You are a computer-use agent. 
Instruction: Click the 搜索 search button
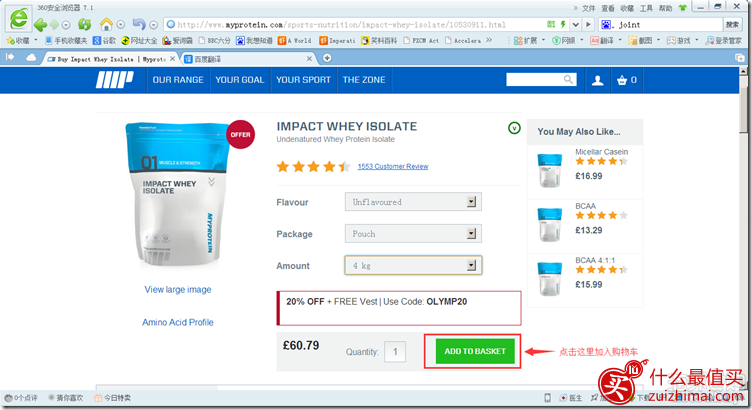pos(732,24)
